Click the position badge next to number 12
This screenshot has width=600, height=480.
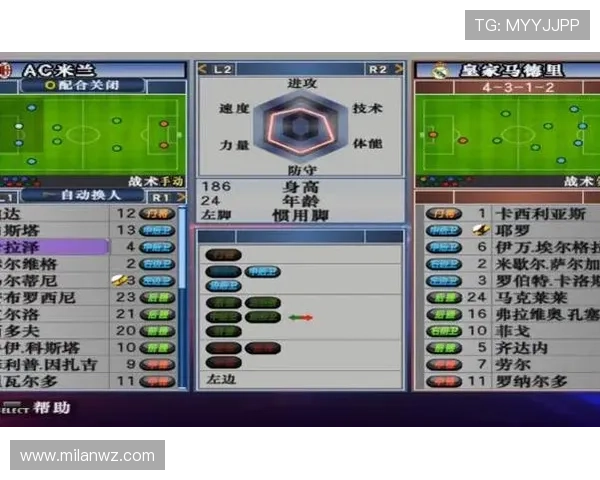(157, 213)
